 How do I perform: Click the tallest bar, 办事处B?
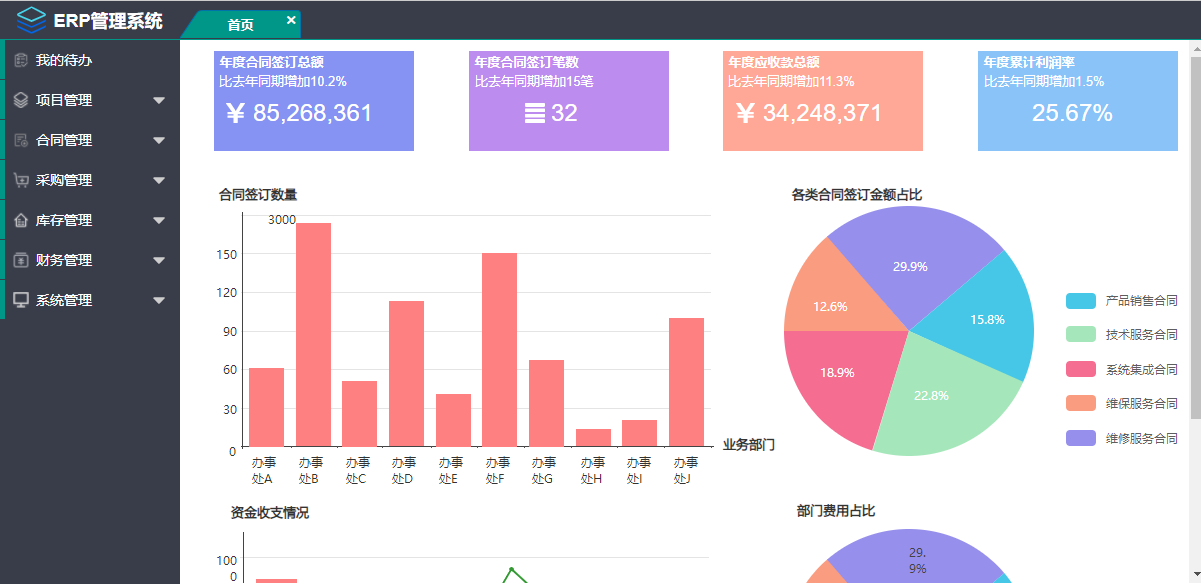click(x=313, y=335)
